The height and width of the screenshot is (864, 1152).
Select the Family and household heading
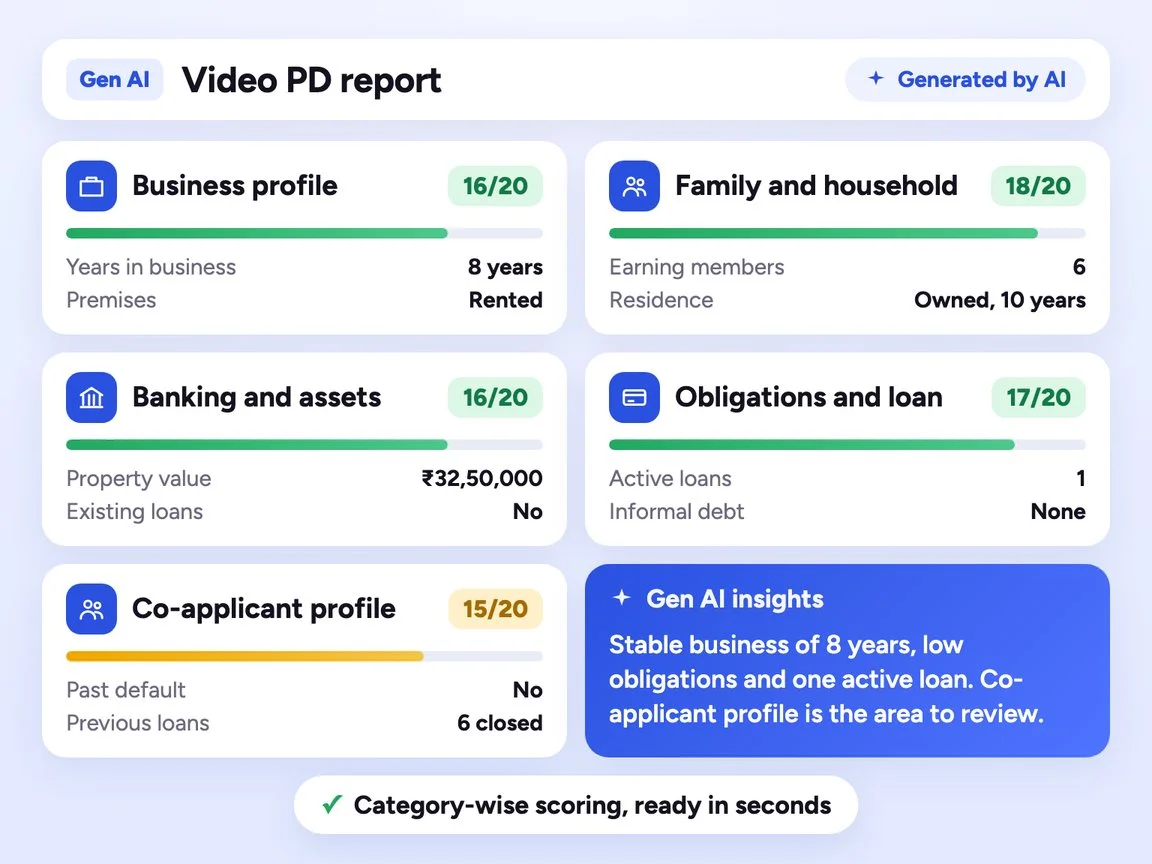pos(816,186)
